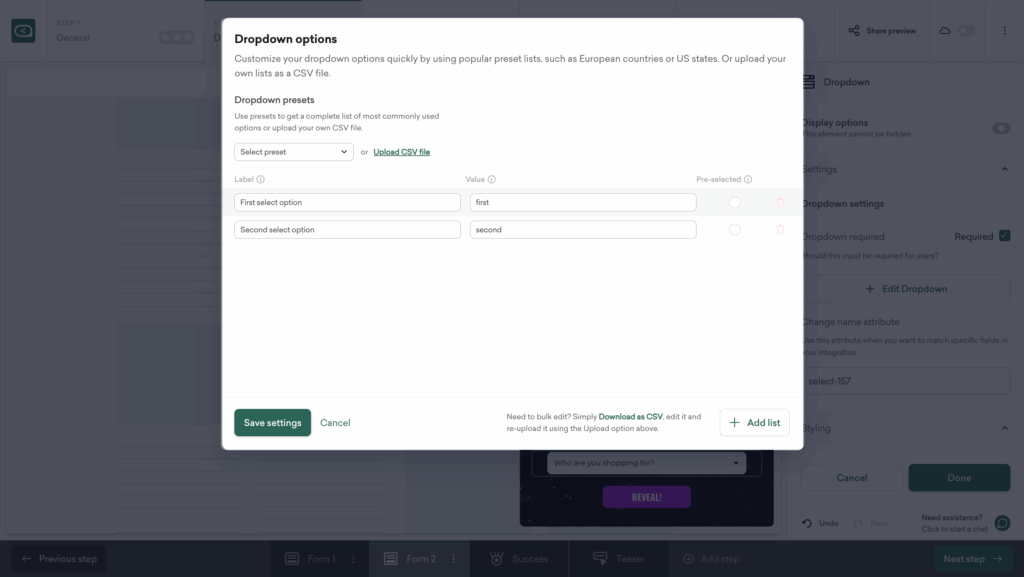Click the Form 1 form icon
The image size is (1024, 577).
pos(292,559)
